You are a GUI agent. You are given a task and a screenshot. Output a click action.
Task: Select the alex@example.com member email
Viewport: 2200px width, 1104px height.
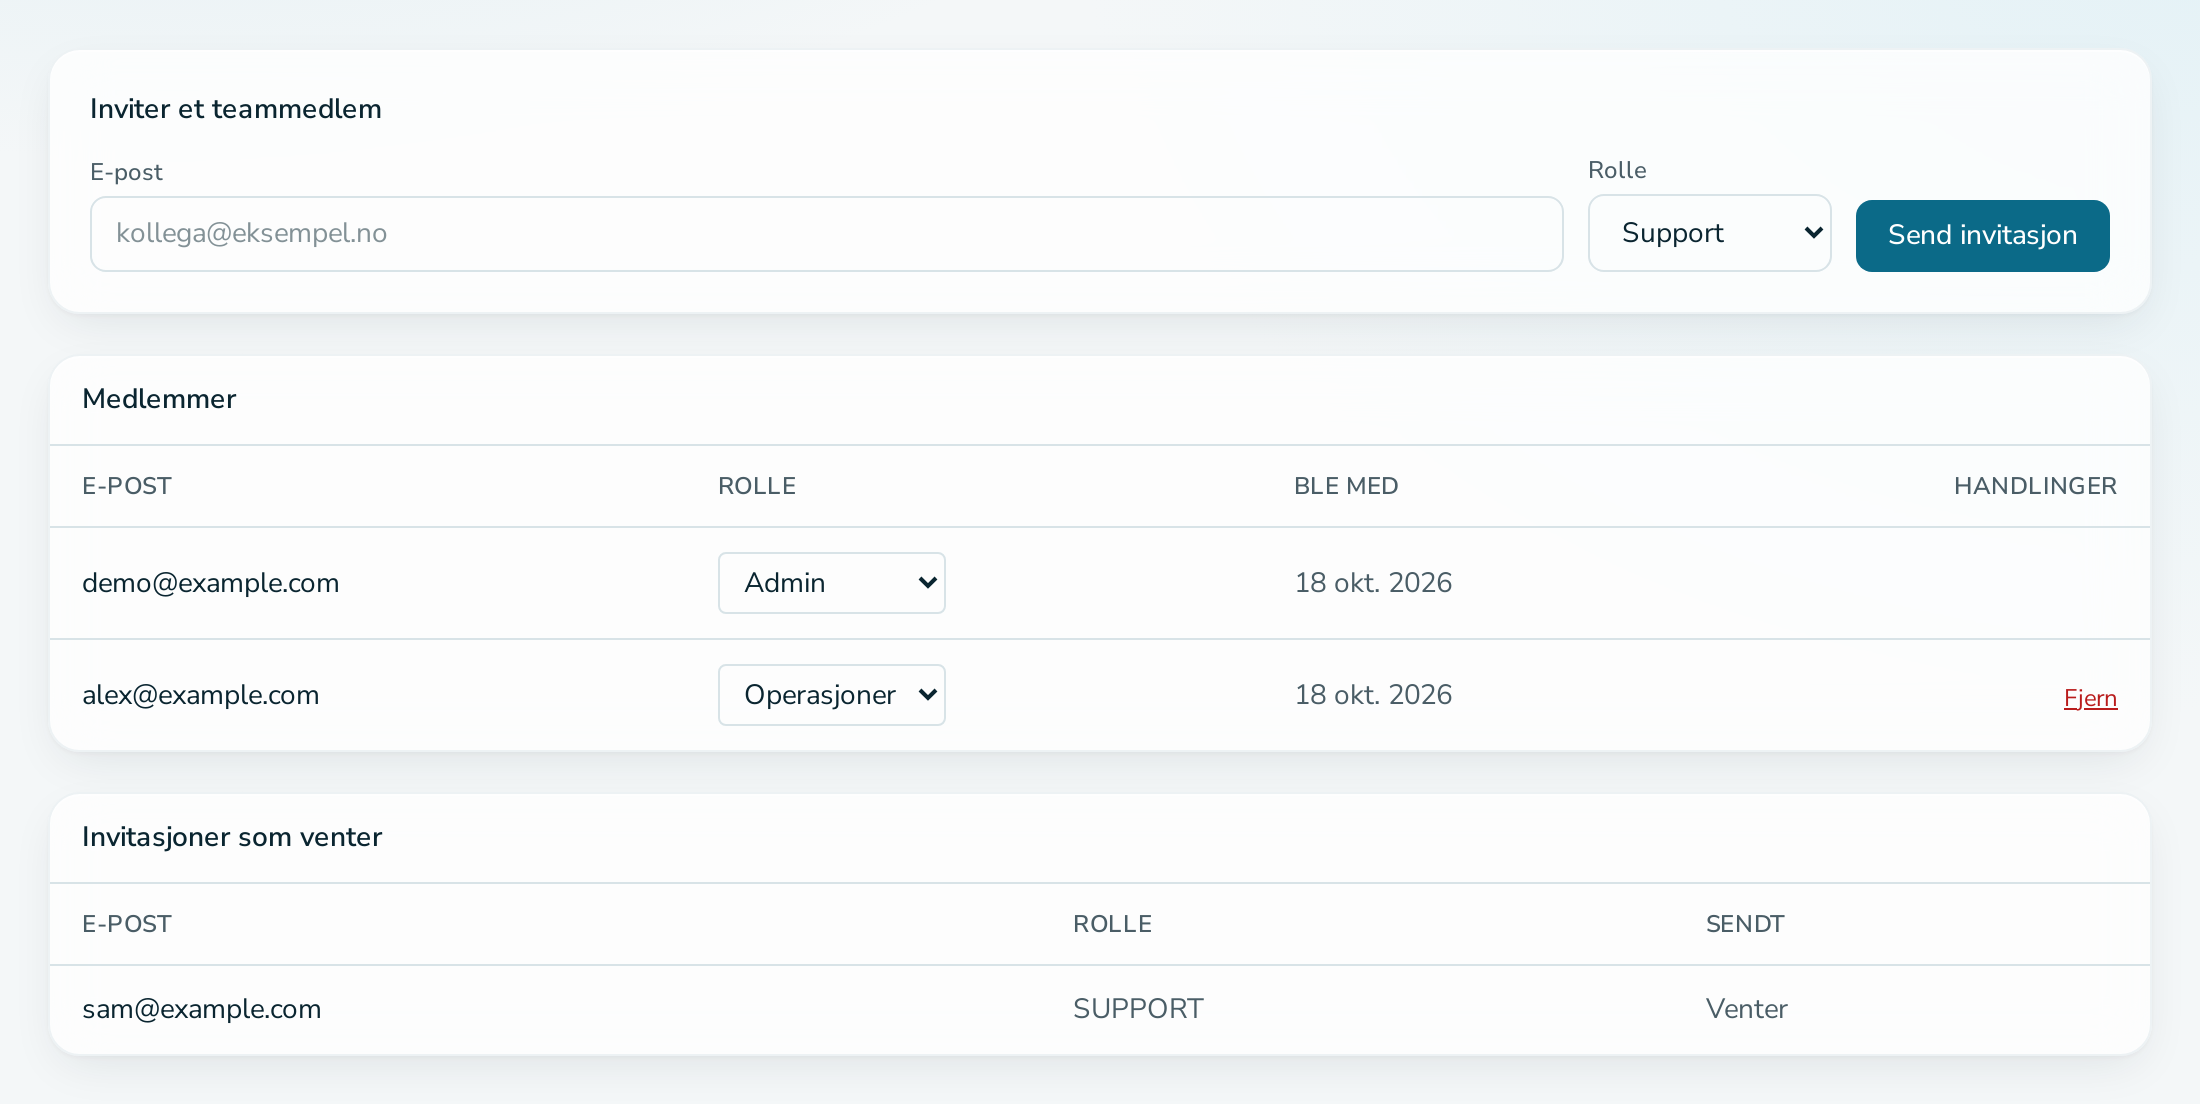tap(200, 695)
